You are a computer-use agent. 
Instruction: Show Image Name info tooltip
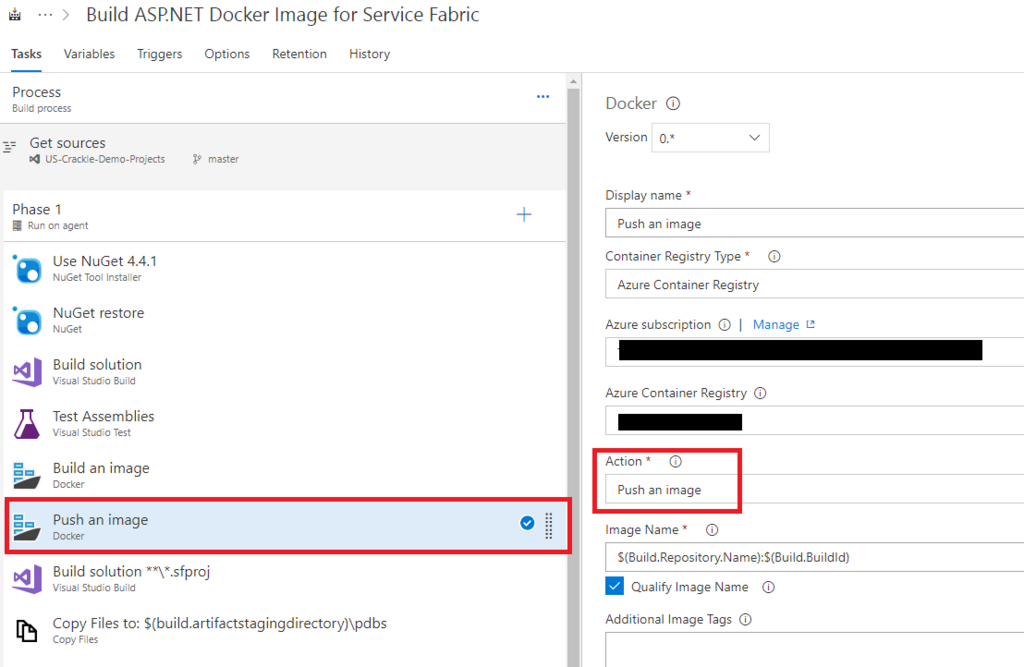(x=712, y=530)
